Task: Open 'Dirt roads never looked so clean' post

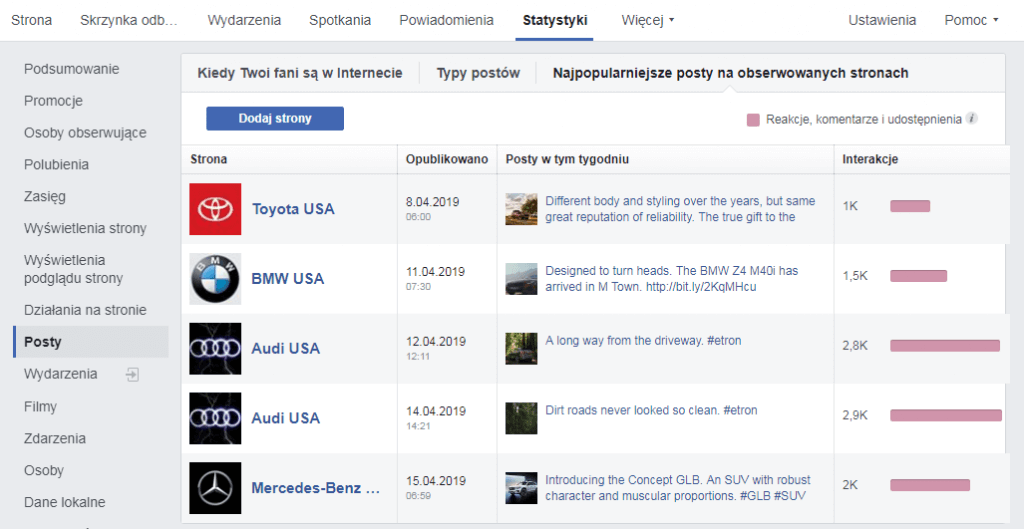Action: (651, 410)
